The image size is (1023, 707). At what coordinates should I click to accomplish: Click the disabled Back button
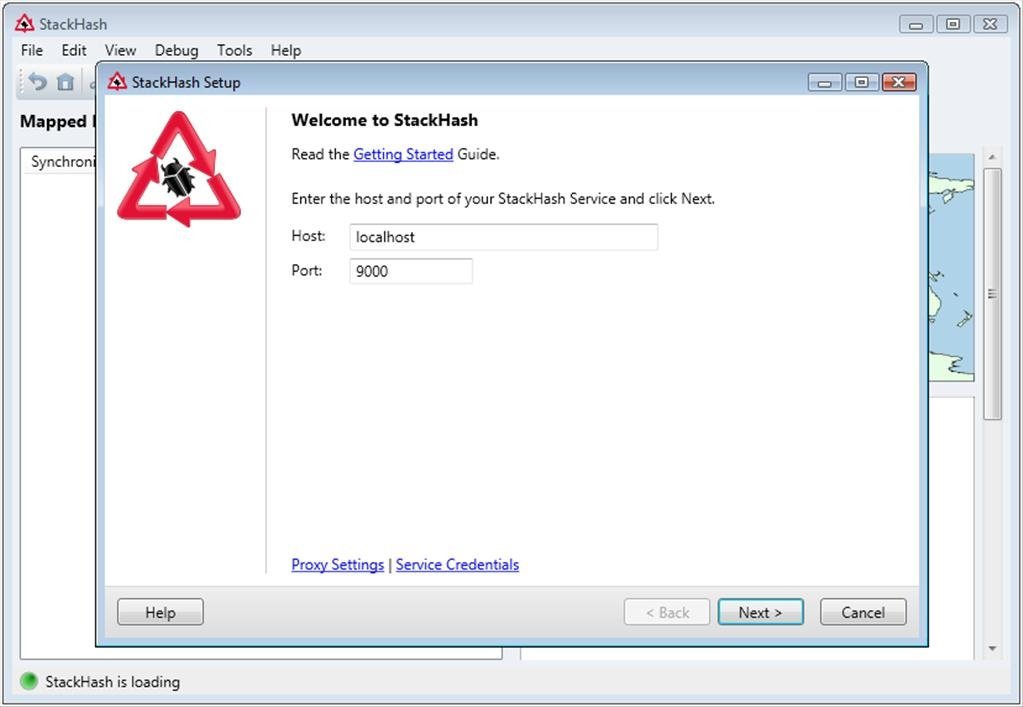point(667,612)
